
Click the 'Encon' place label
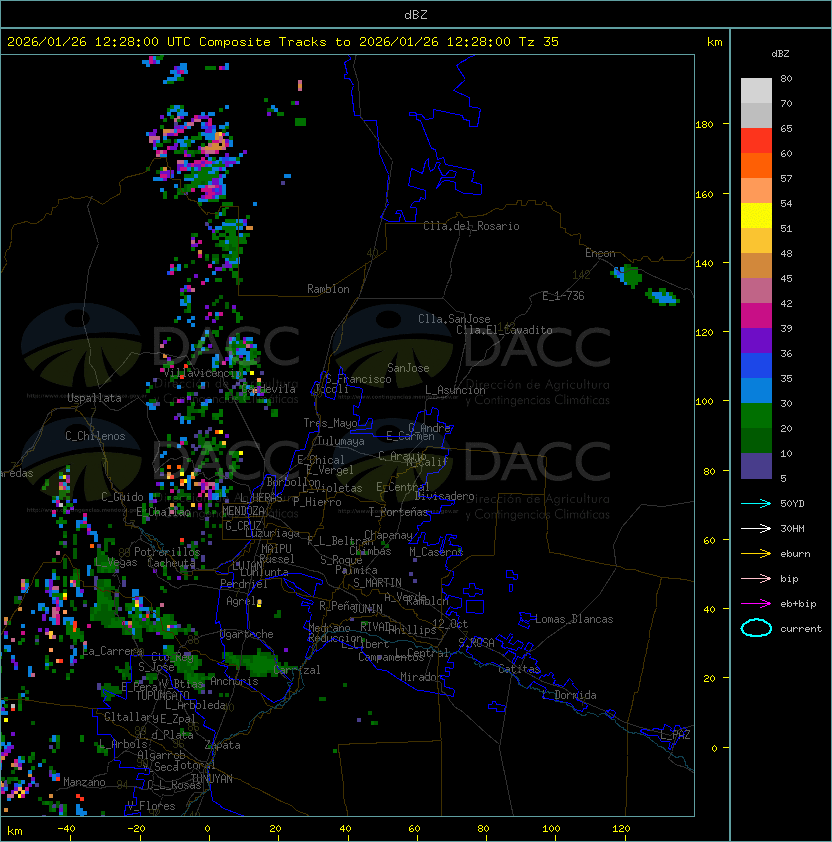[600, 253]
